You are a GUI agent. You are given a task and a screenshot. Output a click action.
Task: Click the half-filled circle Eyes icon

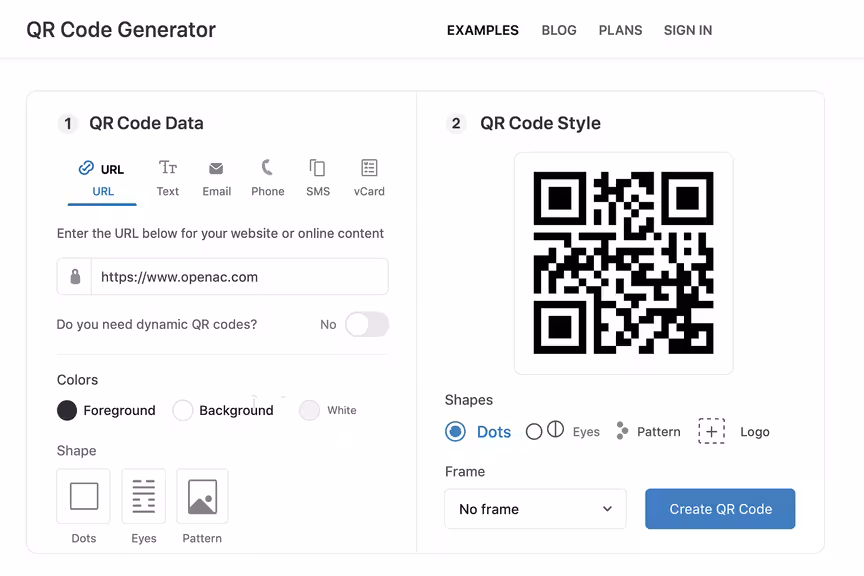coord(555,429)
